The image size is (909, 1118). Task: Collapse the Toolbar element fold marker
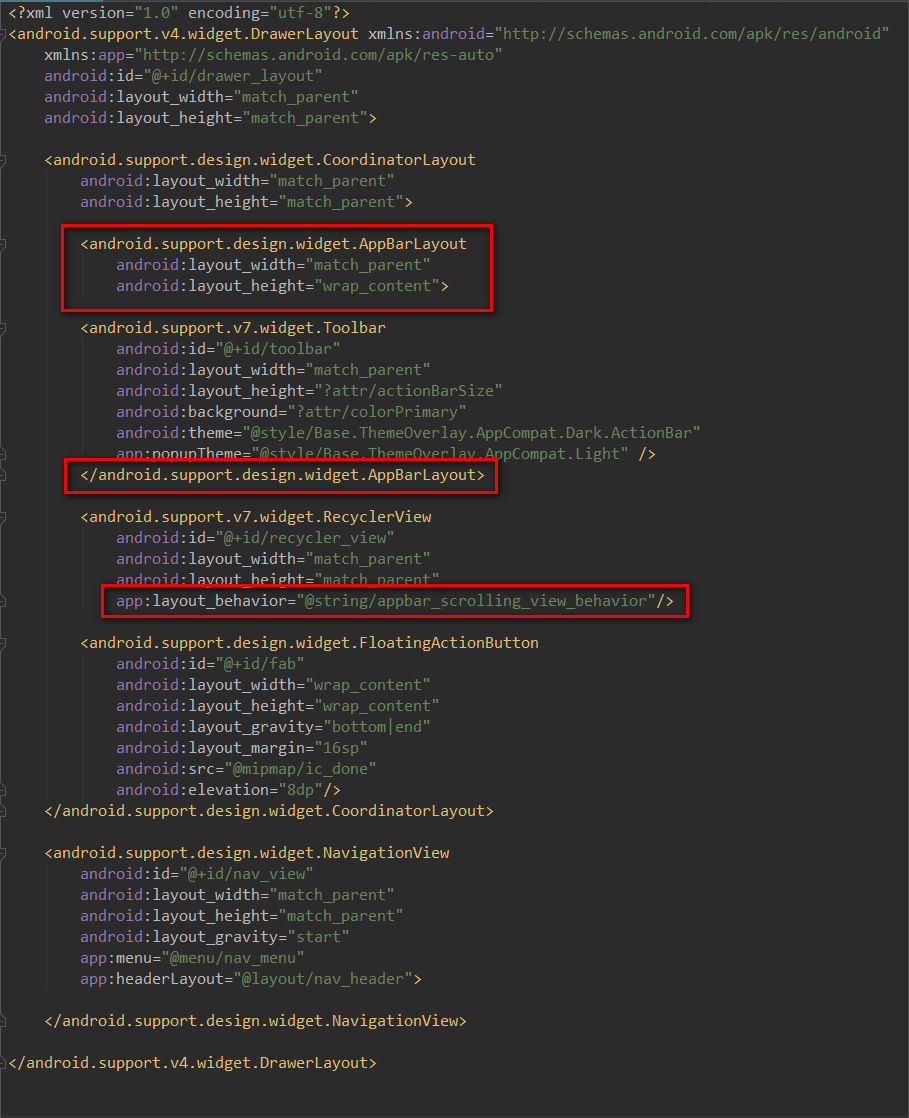3,329
